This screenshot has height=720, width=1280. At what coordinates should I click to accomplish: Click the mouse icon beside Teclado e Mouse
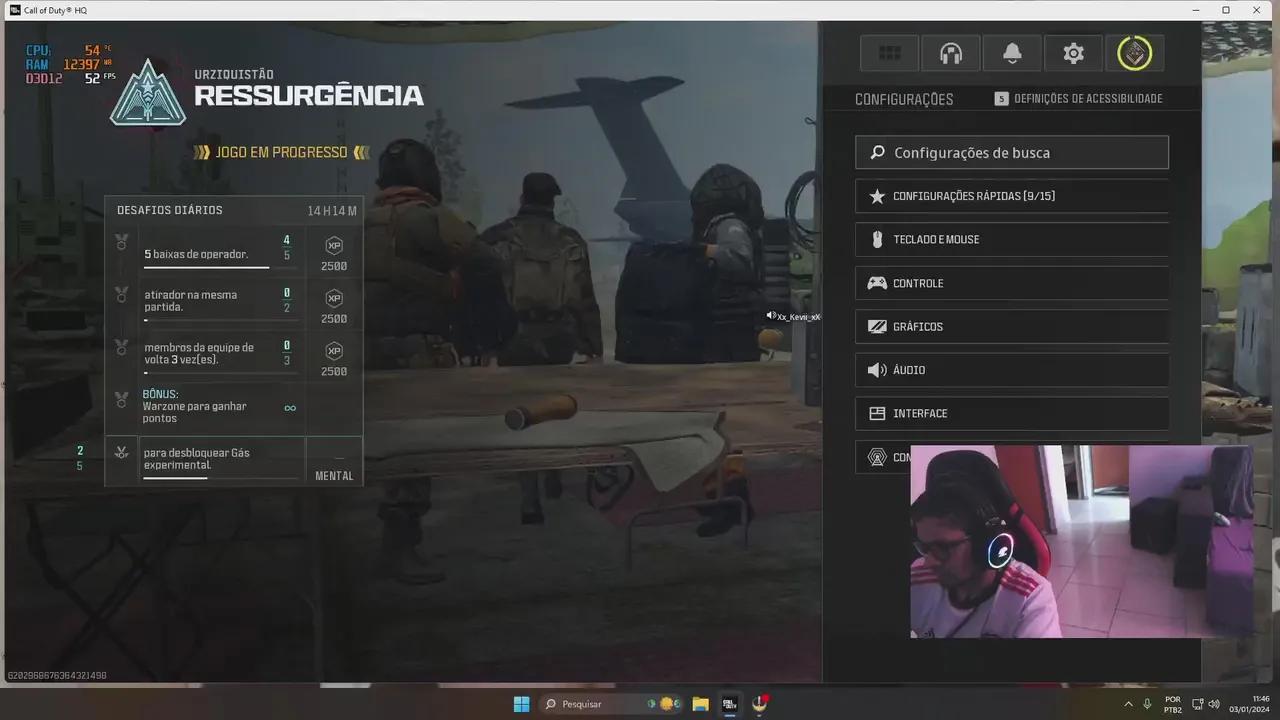click(877, 240)
